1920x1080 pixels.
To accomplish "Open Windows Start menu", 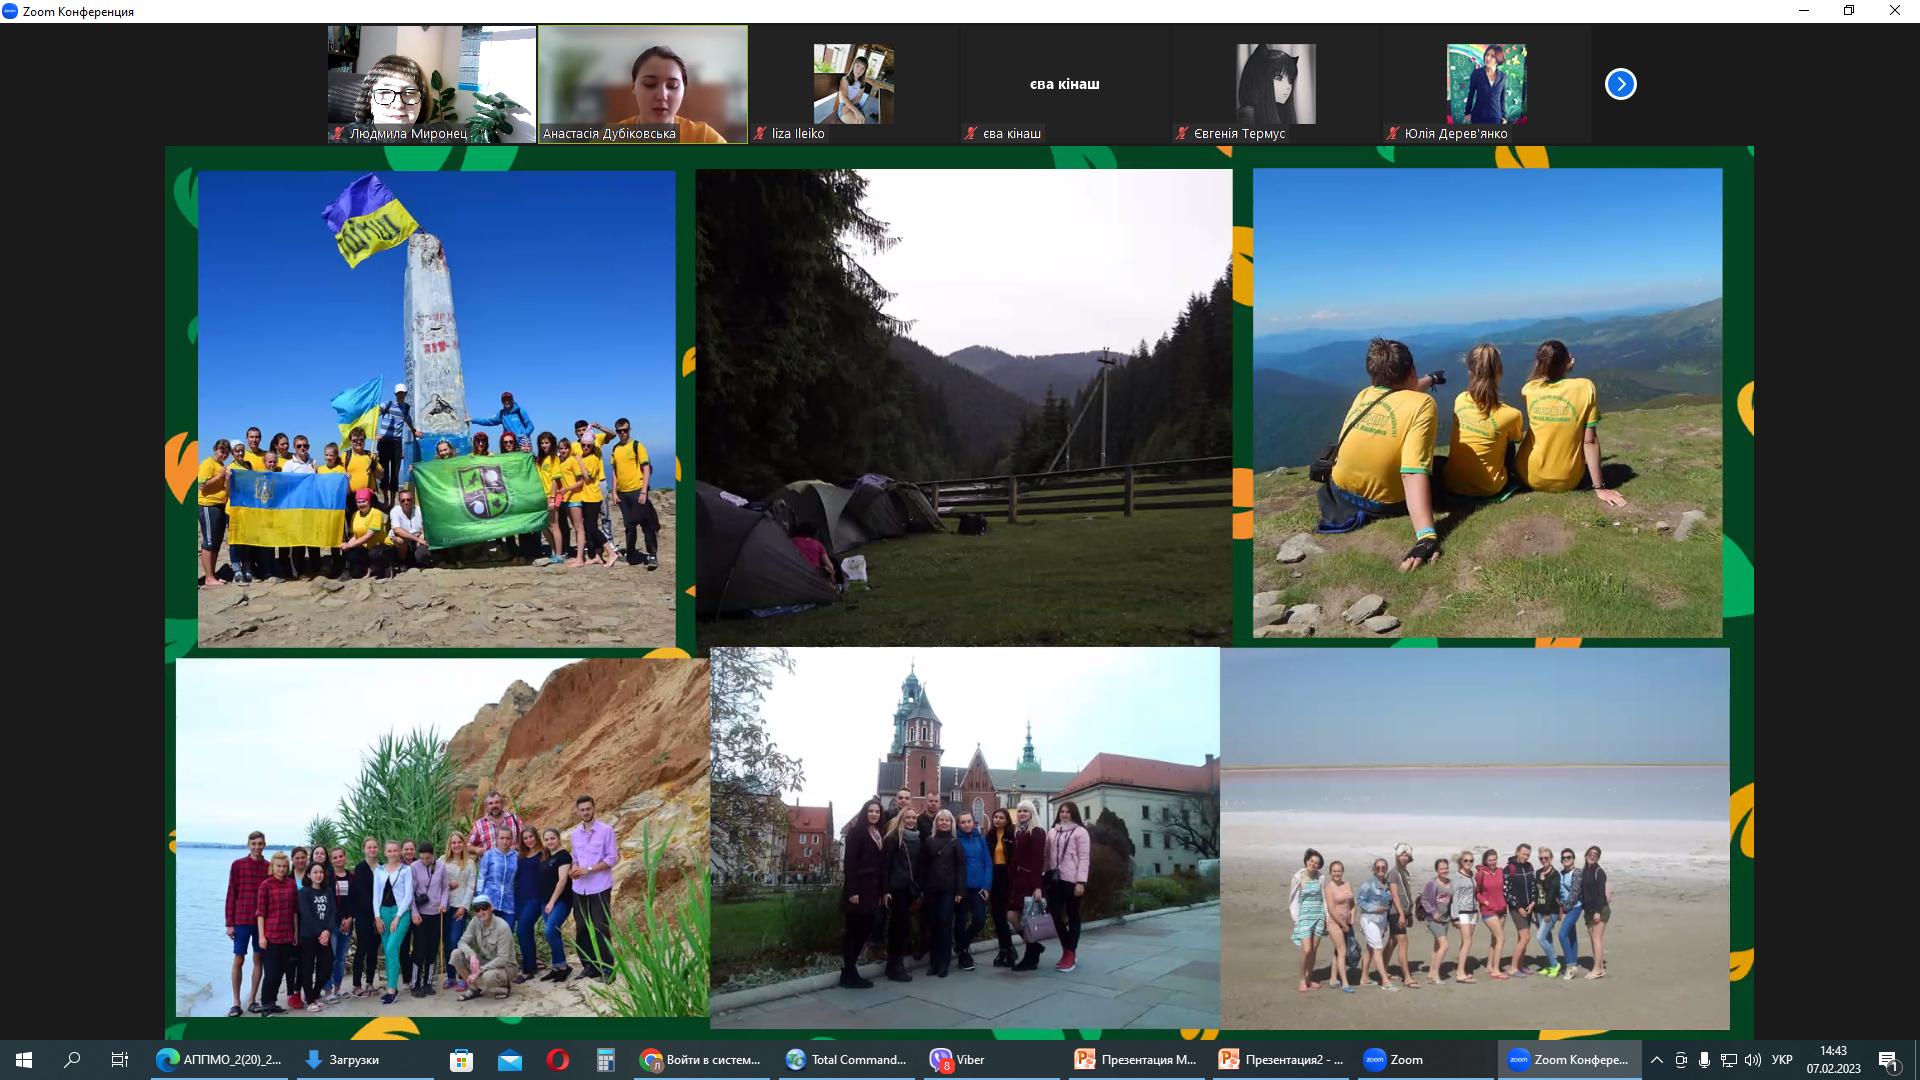I will [x=24, y=1060].
